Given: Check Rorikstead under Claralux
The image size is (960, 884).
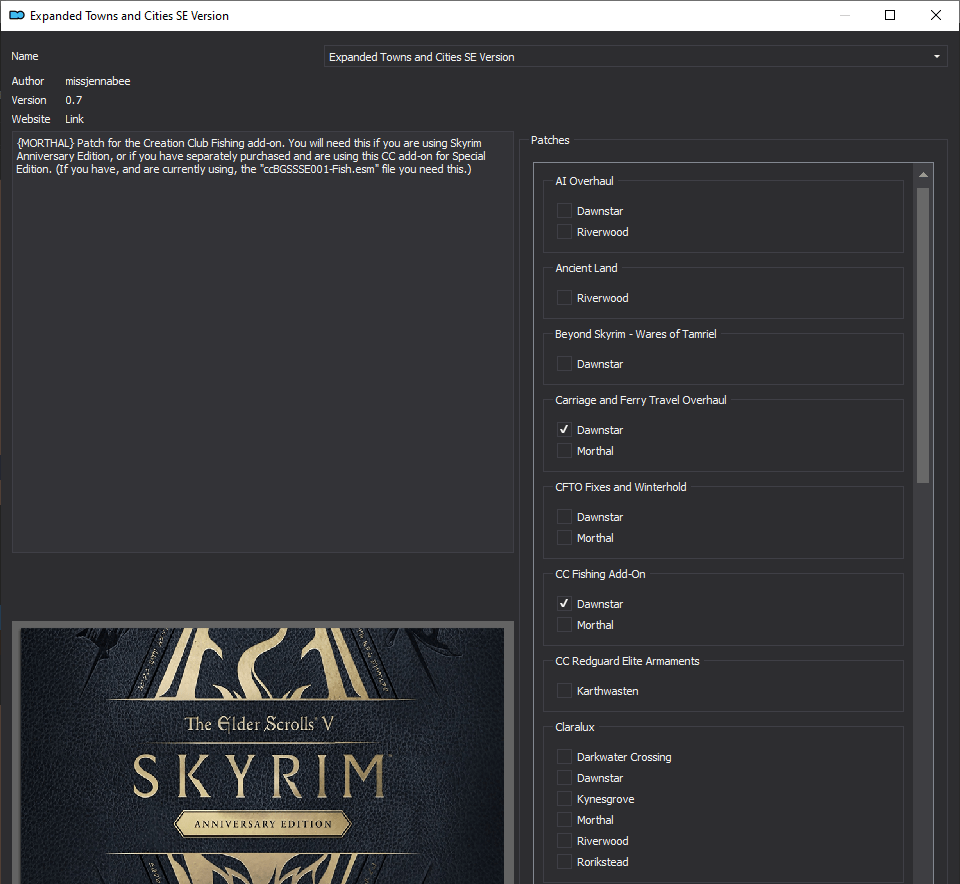Looking at the screenshot, I should tap(564, 861).
